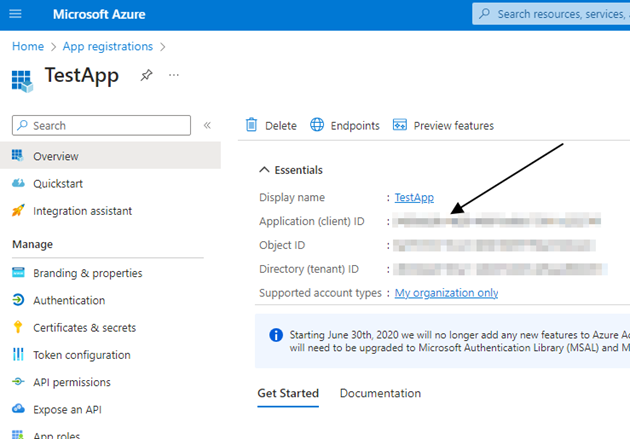This screenshot has width=630, height=439.
Task: Click the Preview features icon
Action: [400, 125]
